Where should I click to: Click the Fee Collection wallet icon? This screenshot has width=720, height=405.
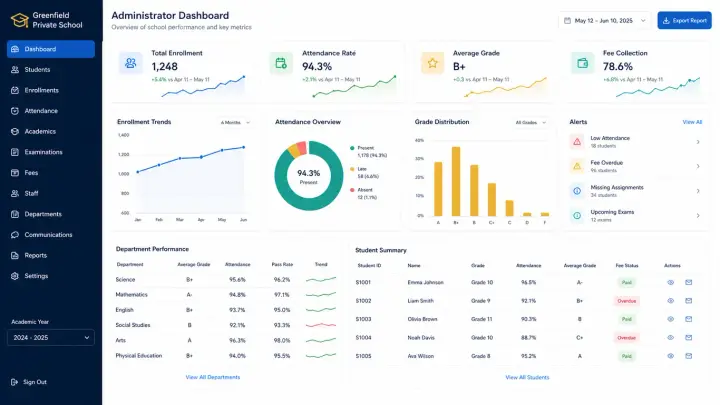pyautogui.click(x=582, y=63)
